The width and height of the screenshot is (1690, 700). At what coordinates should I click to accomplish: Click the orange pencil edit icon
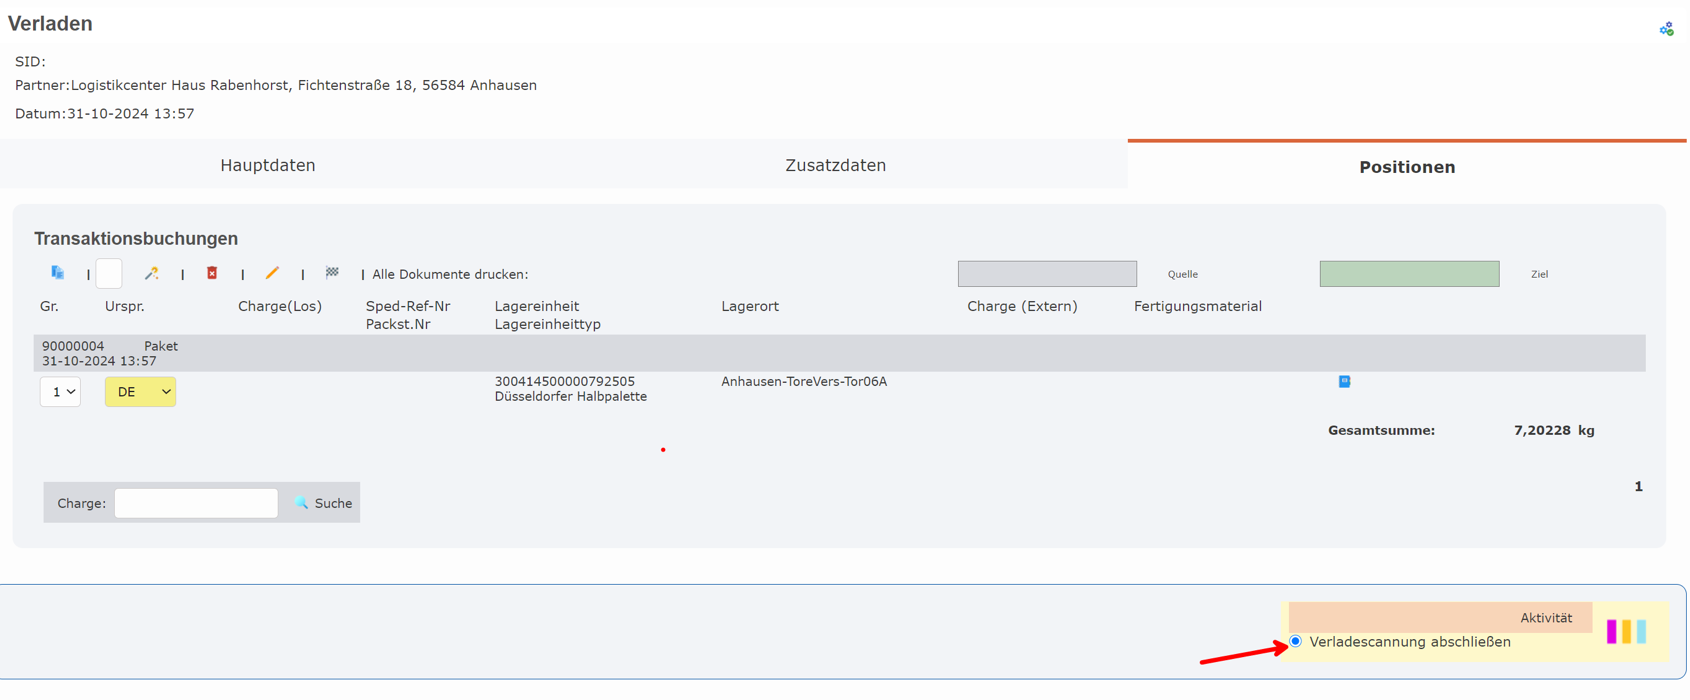272,273
